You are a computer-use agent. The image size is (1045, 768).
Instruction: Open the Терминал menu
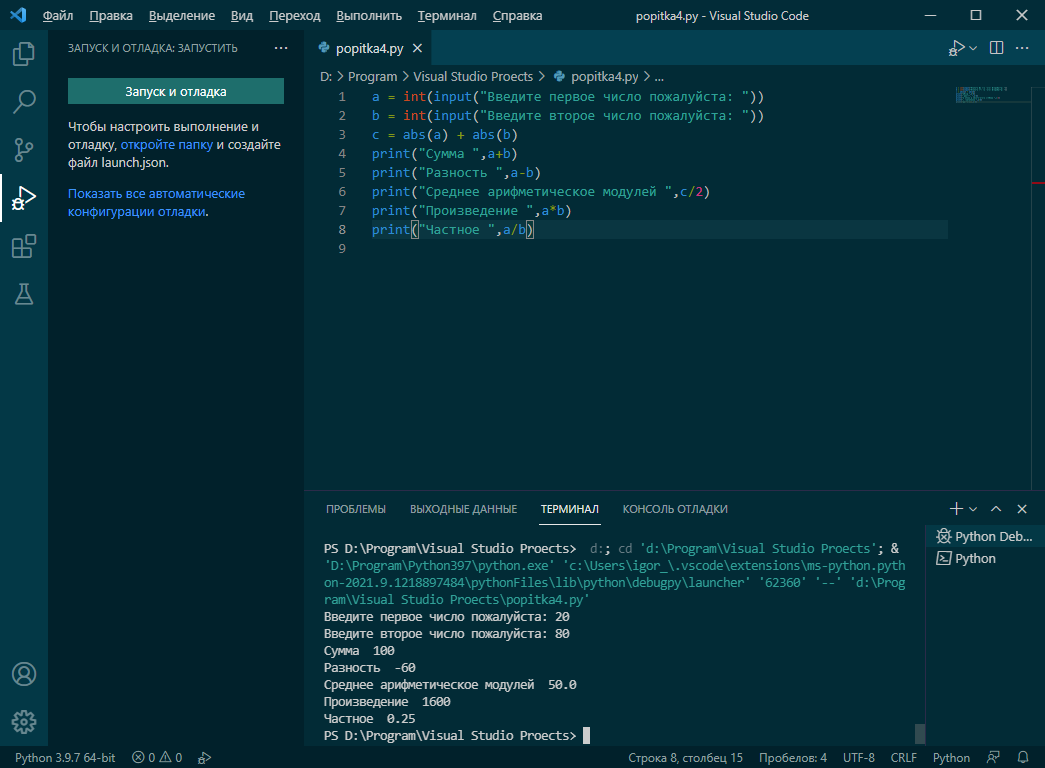[x=446, y=15]
